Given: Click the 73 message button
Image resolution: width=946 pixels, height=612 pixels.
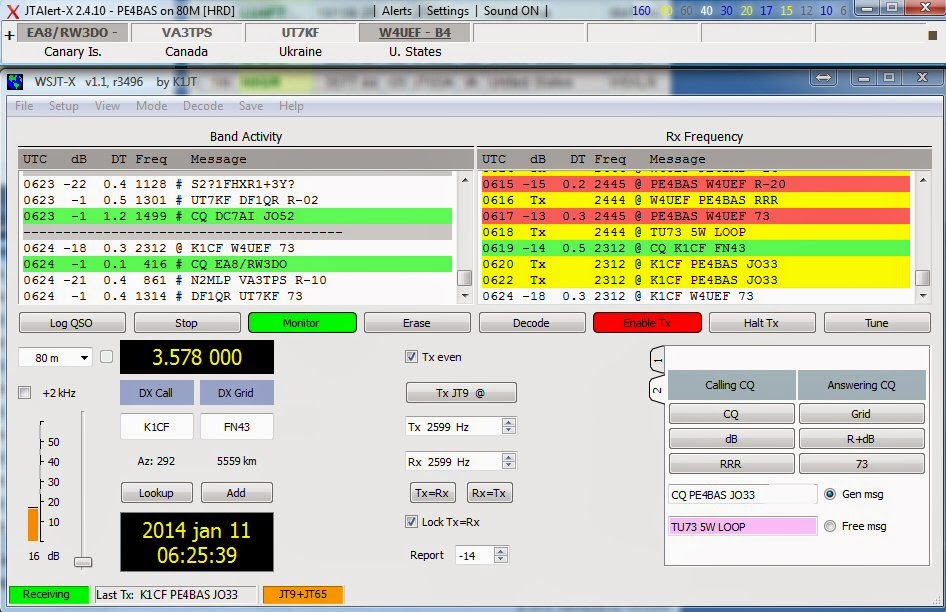Looking at the screenshot, I should click(x=862, y=464).
